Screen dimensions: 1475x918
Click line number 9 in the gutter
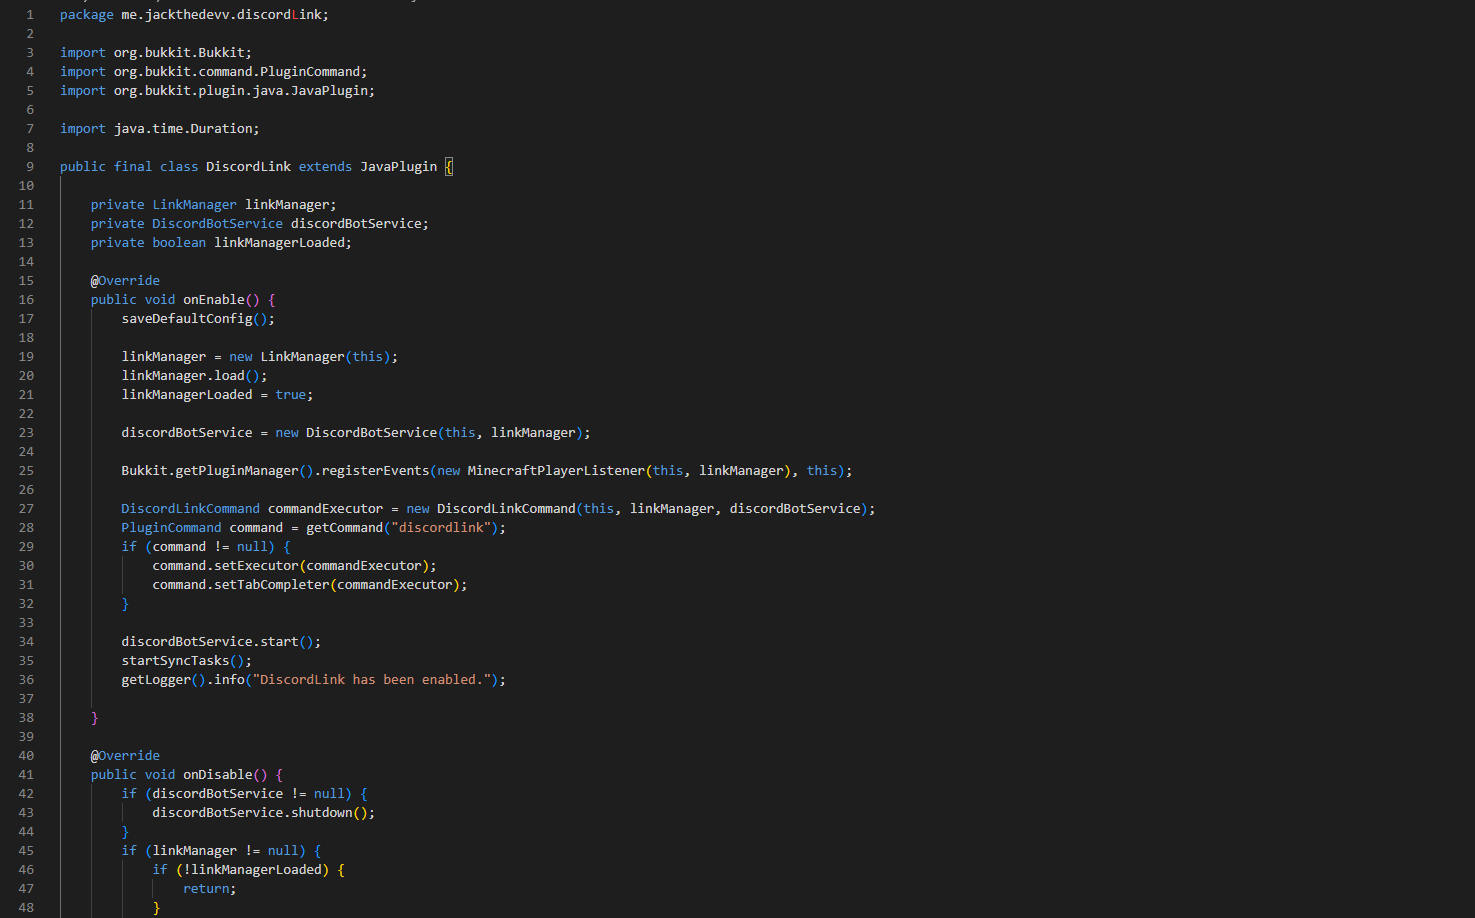coord(30,167)
